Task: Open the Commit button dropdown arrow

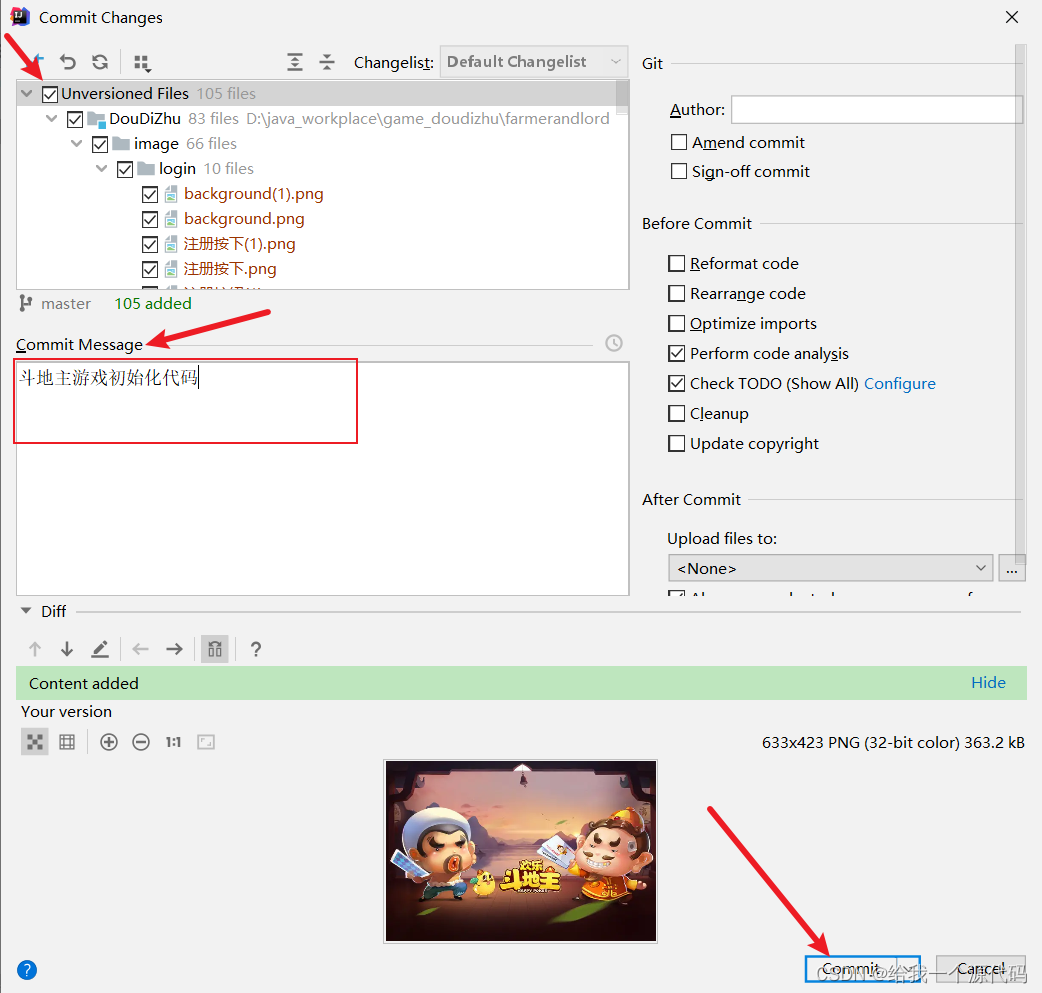Action: [908, 969]
